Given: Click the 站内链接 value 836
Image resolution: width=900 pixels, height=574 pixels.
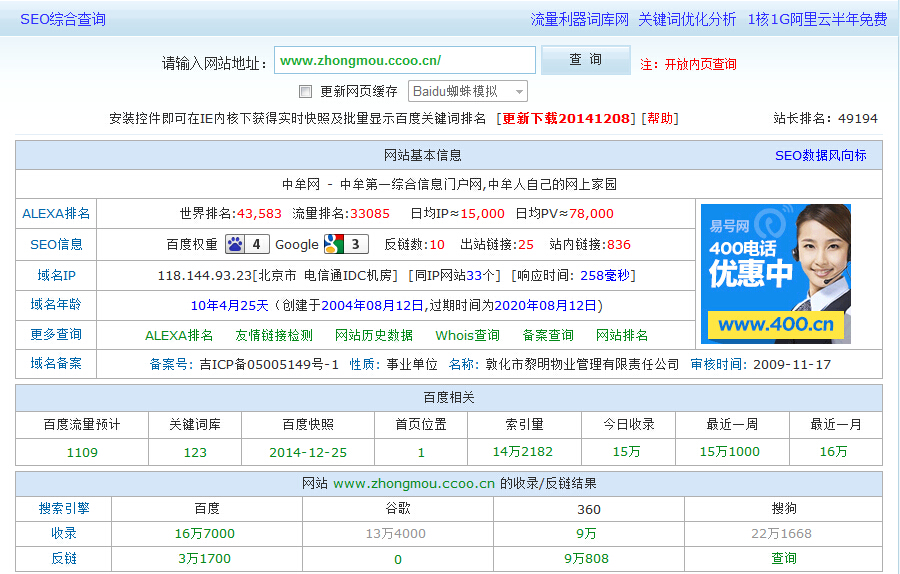Looking at the screenshot, I should 619,245.
